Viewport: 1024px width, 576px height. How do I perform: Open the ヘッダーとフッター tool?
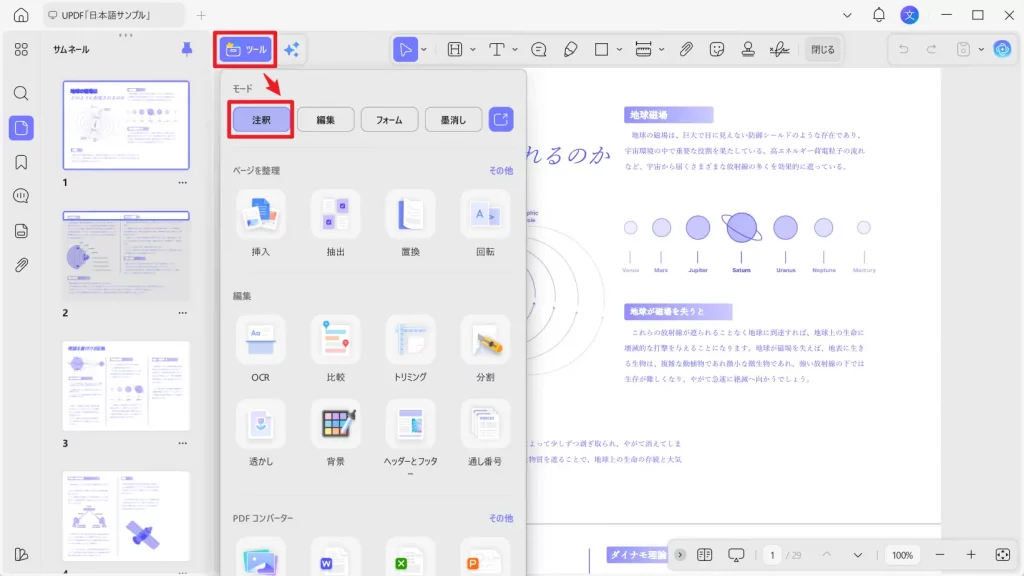[410, 438]
